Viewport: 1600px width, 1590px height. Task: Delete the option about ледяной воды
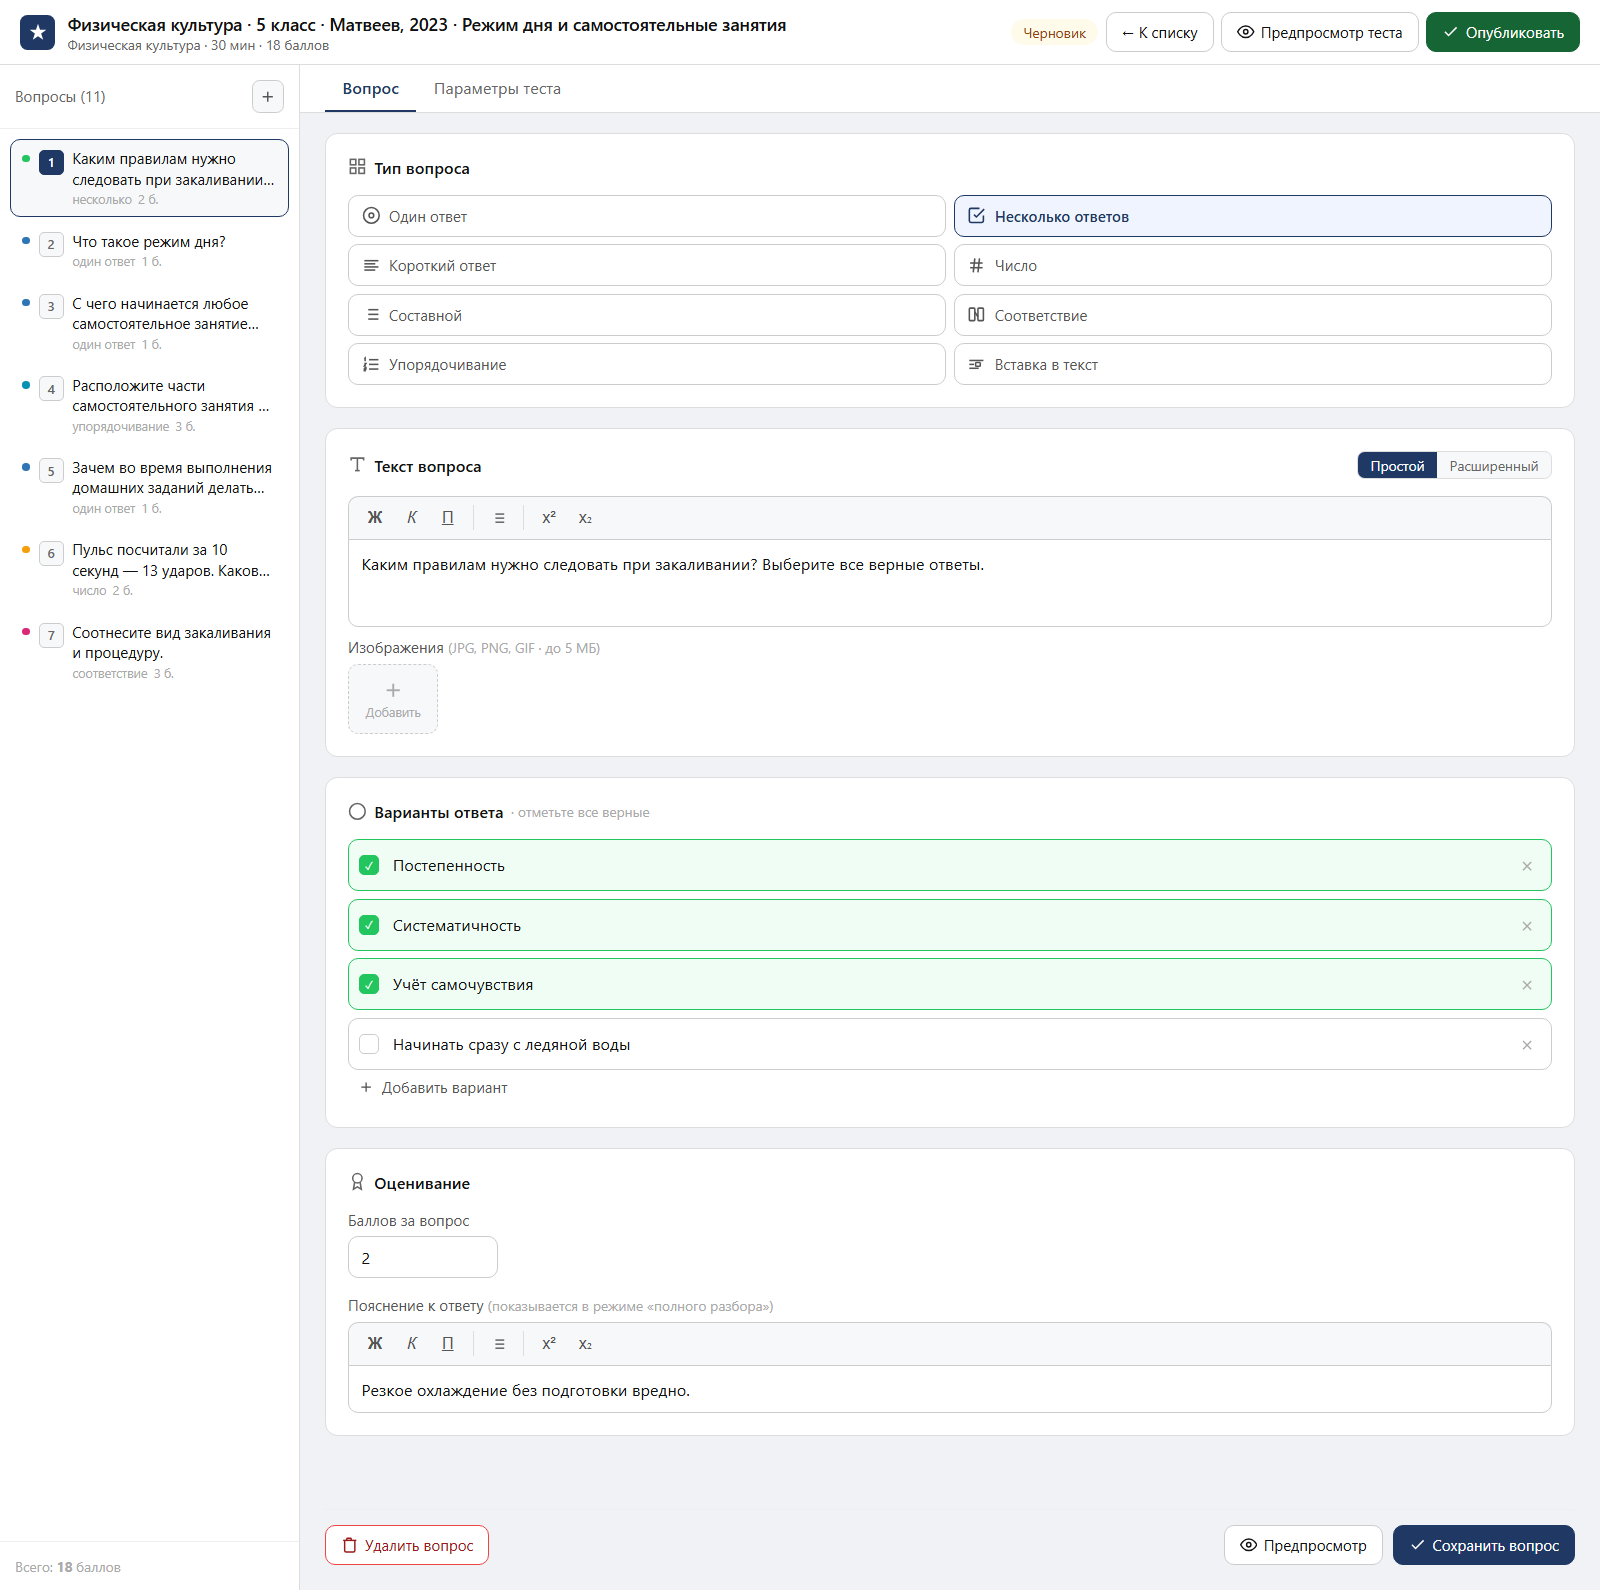(x=1527, y=1045)
